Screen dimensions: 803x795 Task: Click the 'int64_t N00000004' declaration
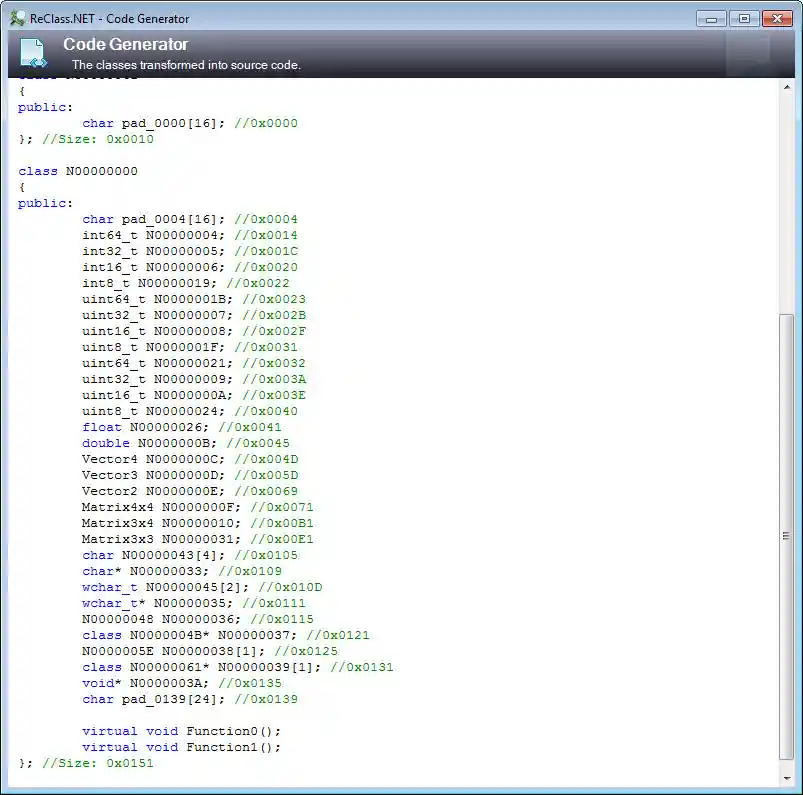(x=154, y=235)
